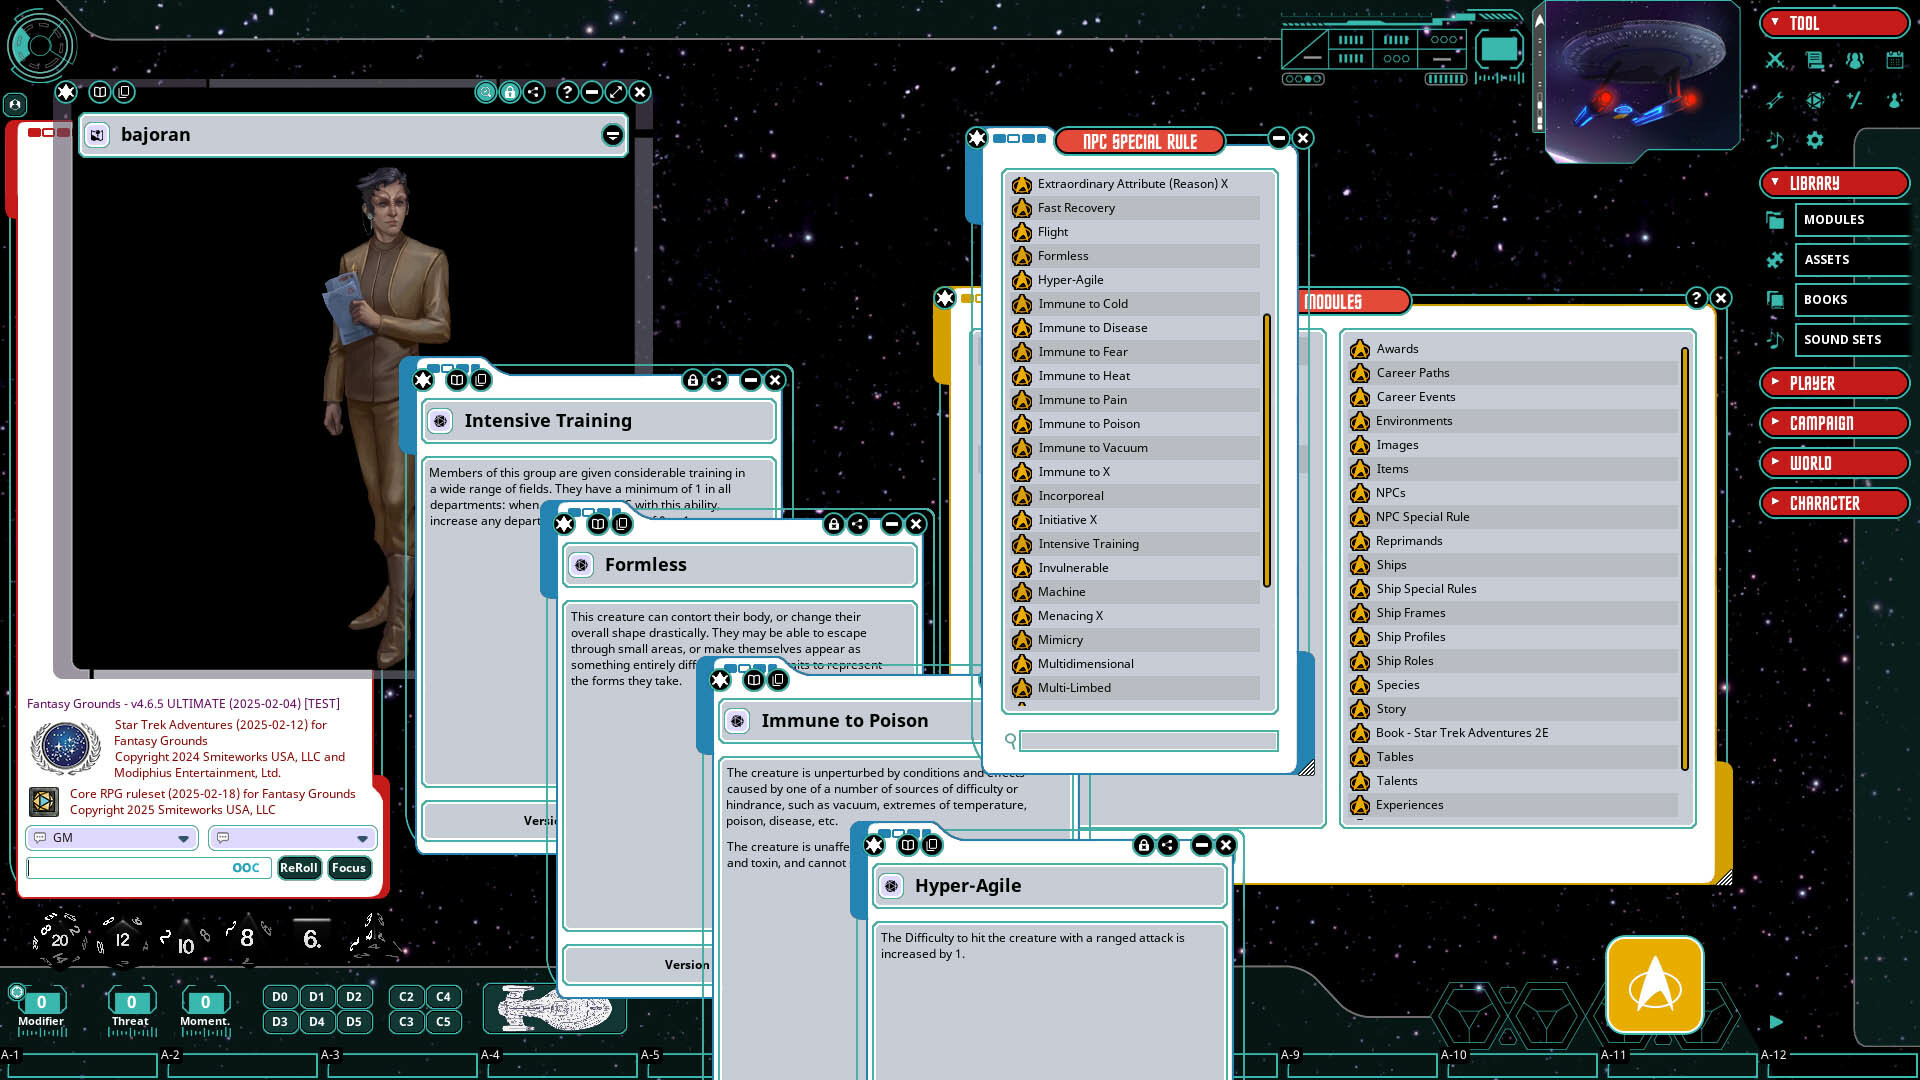This screenshot has height=1080, width=1920.
Task: Toggle the lock on the Hyper-Agile window
Action: coord(1144,845)
